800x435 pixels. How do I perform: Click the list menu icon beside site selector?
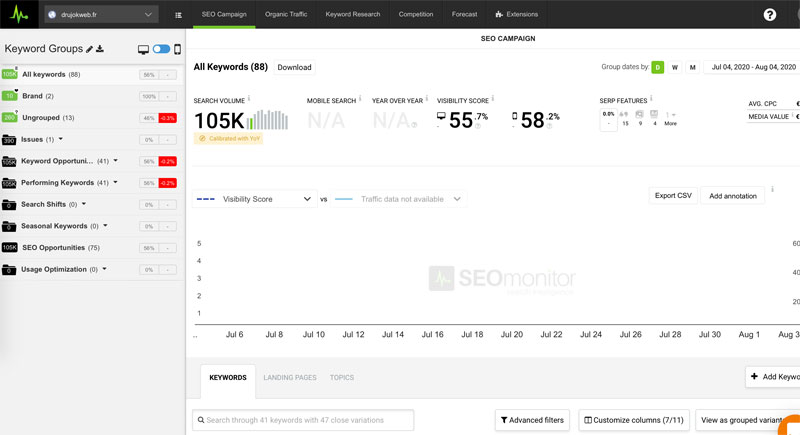pos(178,15)
